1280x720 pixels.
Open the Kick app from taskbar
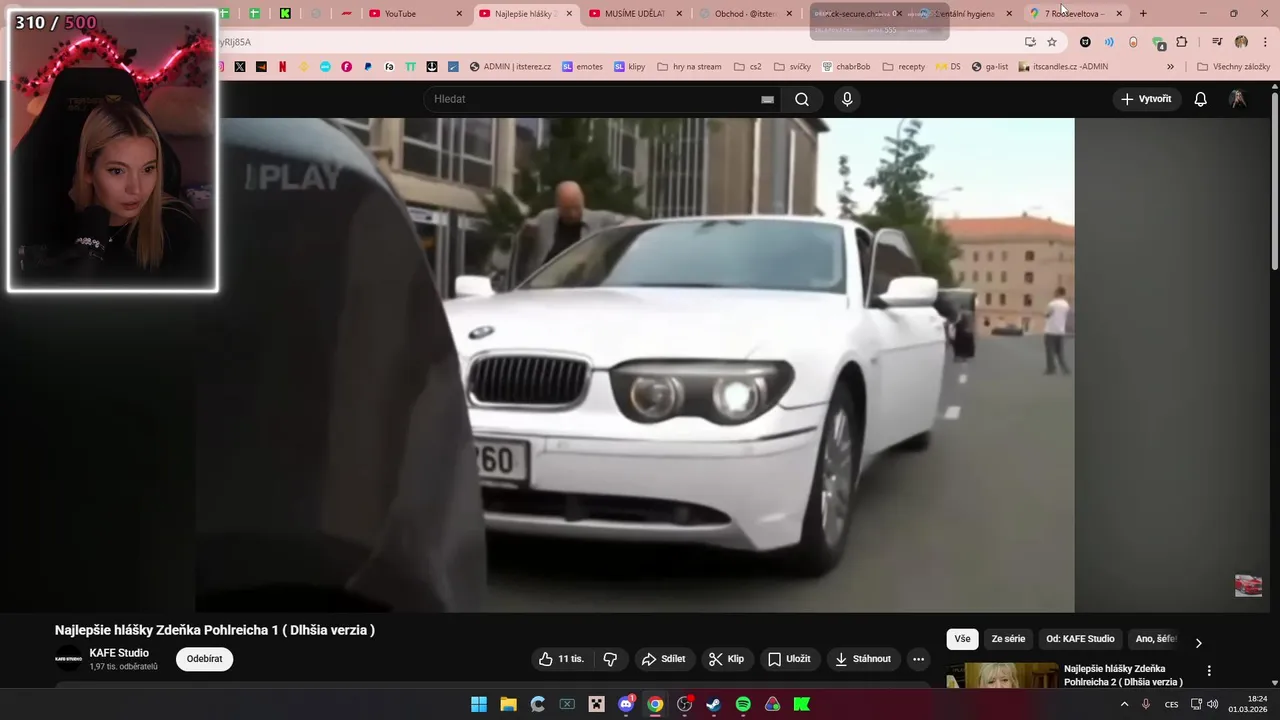(802, 704)
